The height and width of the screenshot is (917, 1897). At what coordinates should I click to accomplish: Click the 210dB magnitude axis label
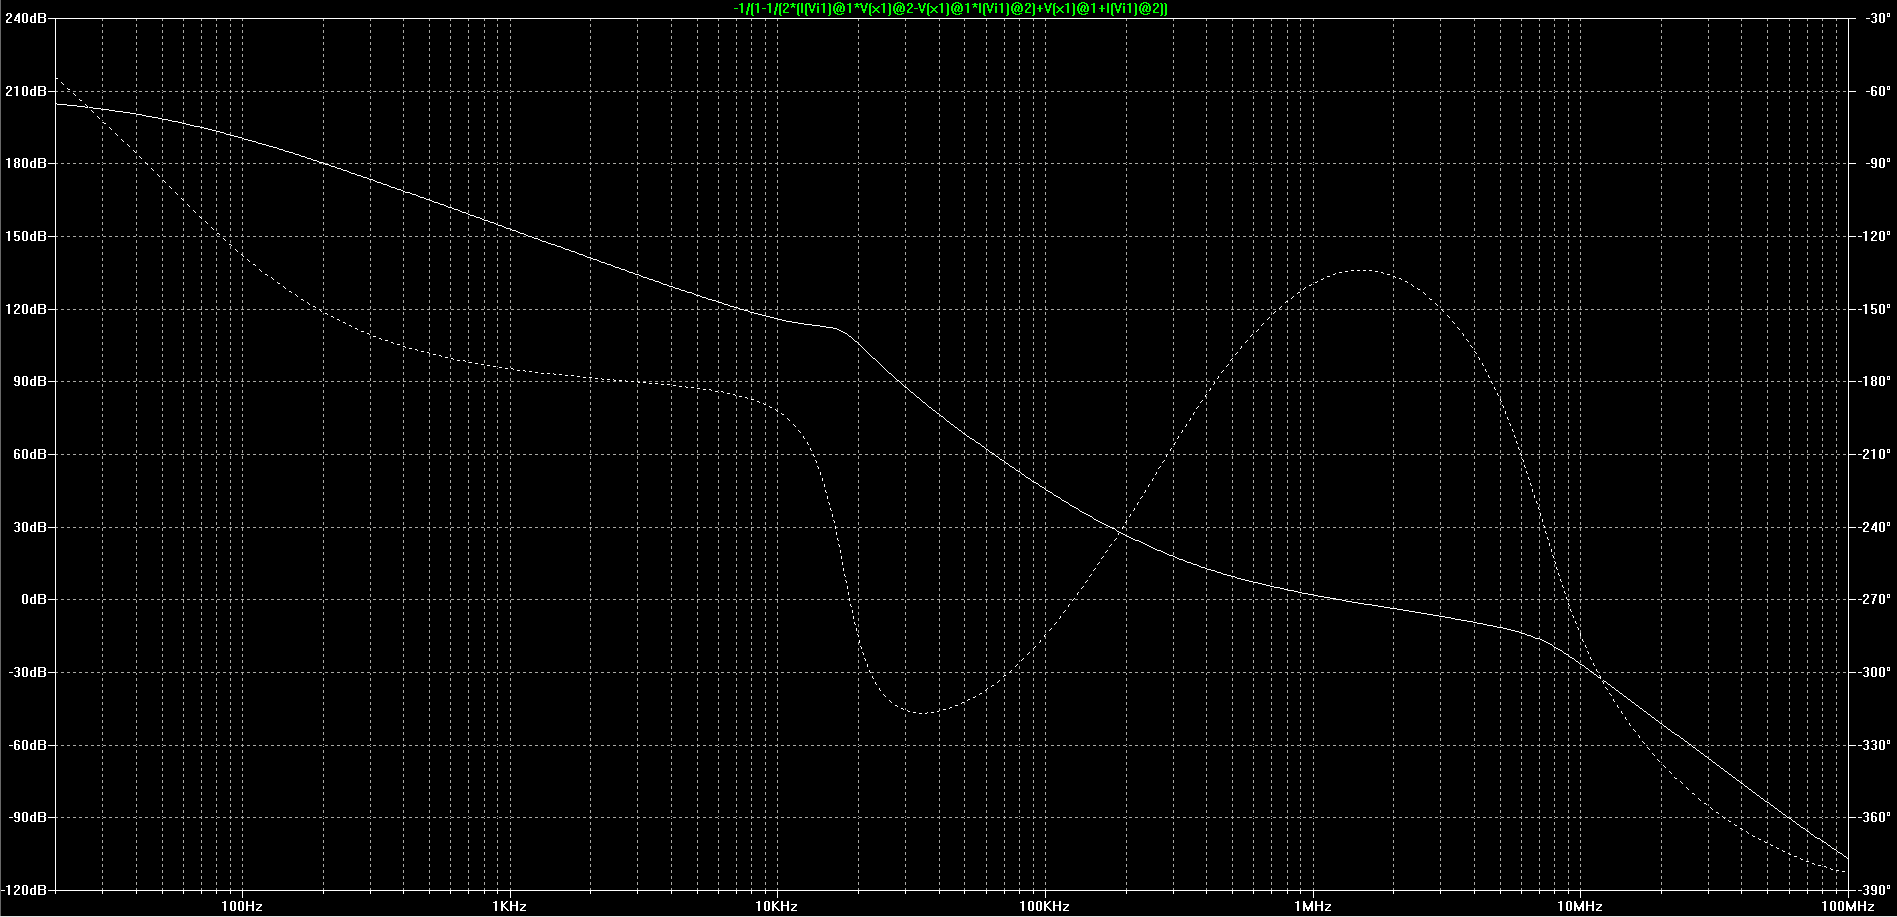coord(25,91)
